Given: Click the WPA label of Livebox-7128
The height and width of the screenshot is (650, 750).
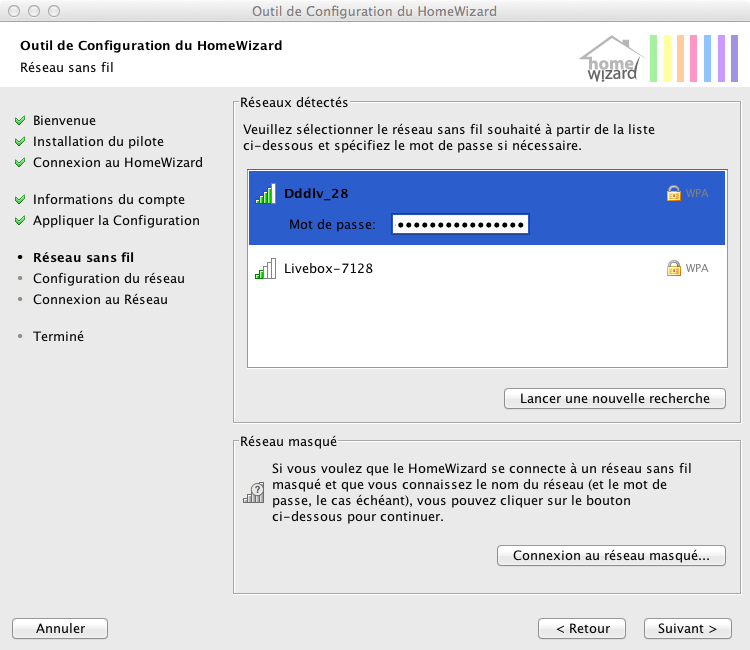Looking at the screenshot, I should [x=697, y=268].
